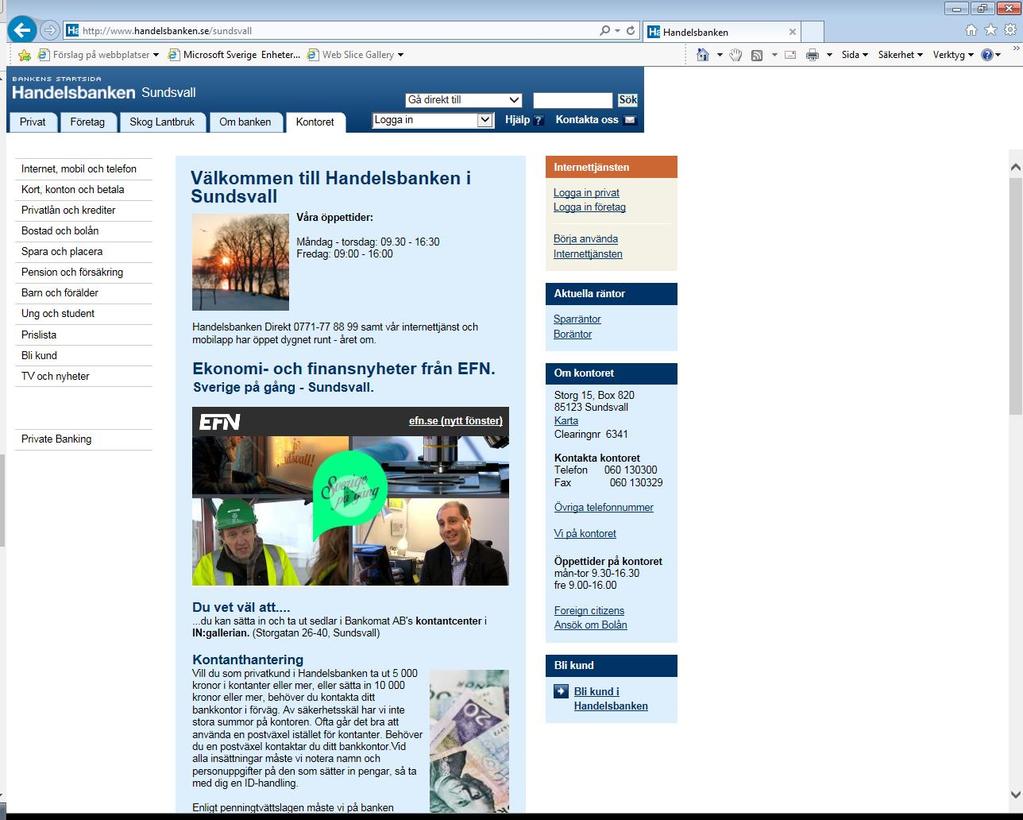This screenshot has width=1023, height=820.
Task: Click the browser Forward arrow button
Action: tap(50, 30)
